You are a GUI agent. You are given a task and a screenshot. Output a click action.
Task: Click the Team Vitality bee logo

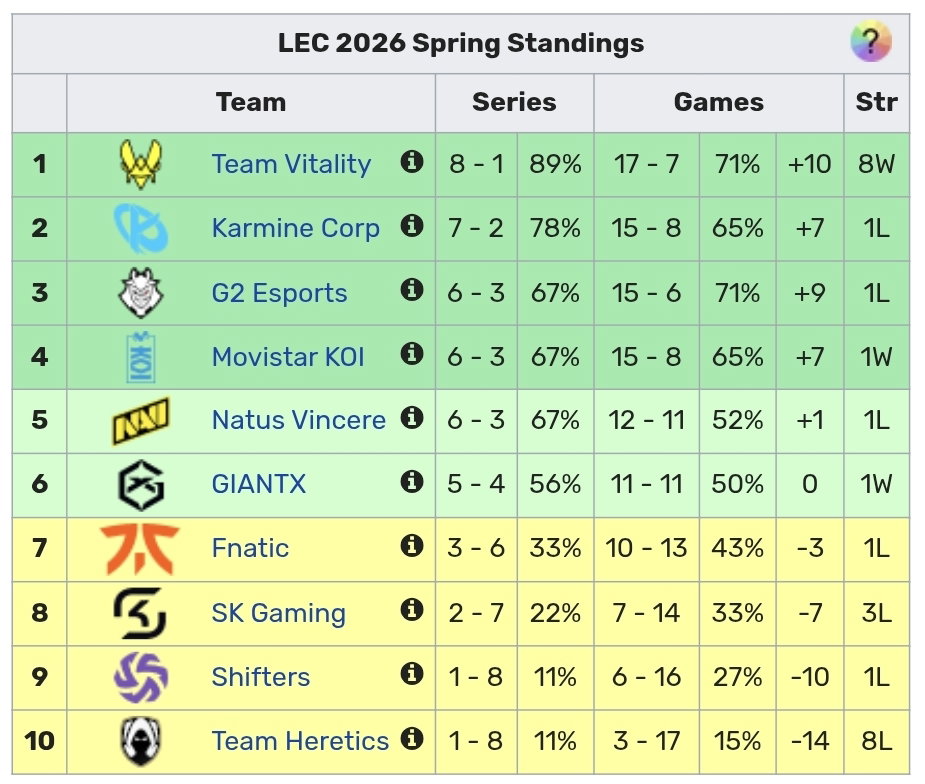pyautogui.click(x=140, y=164)
